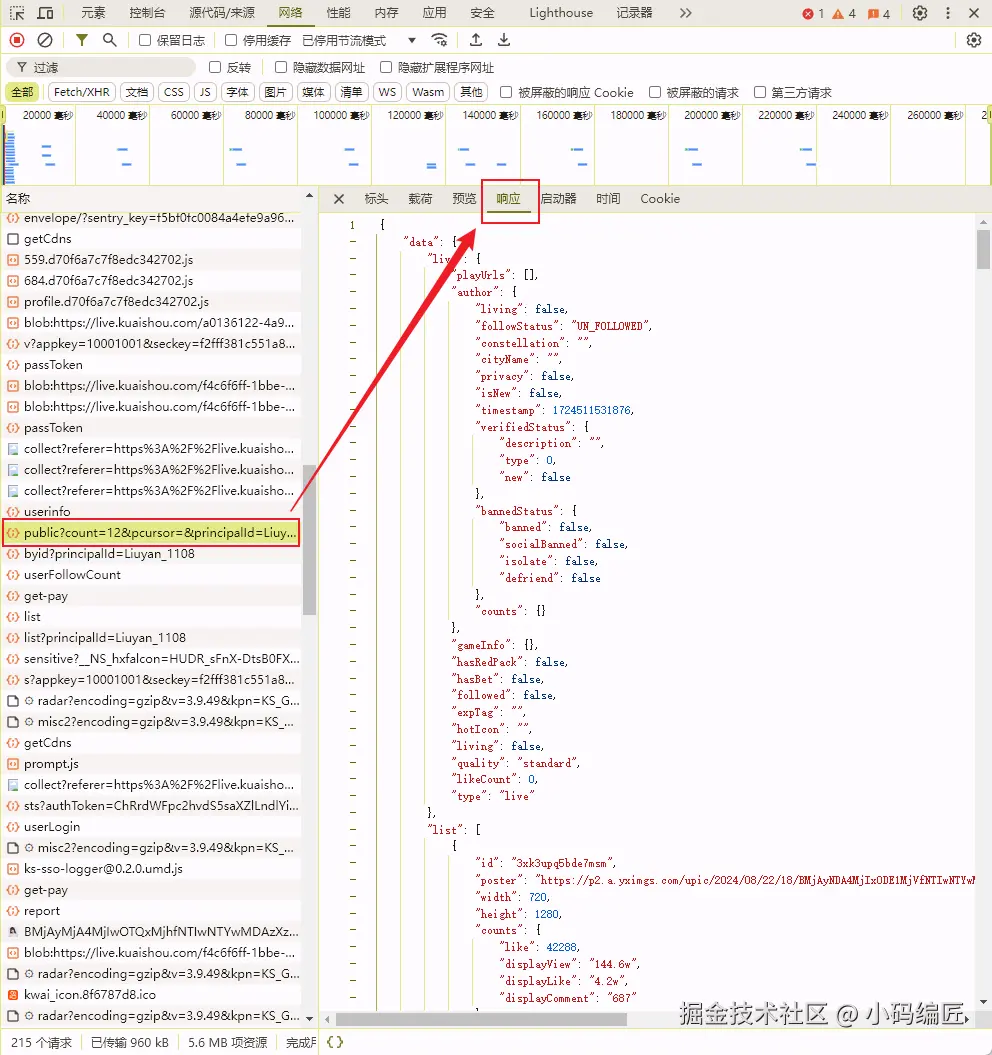Enable the disable cache checkbox

click(231, 40)
